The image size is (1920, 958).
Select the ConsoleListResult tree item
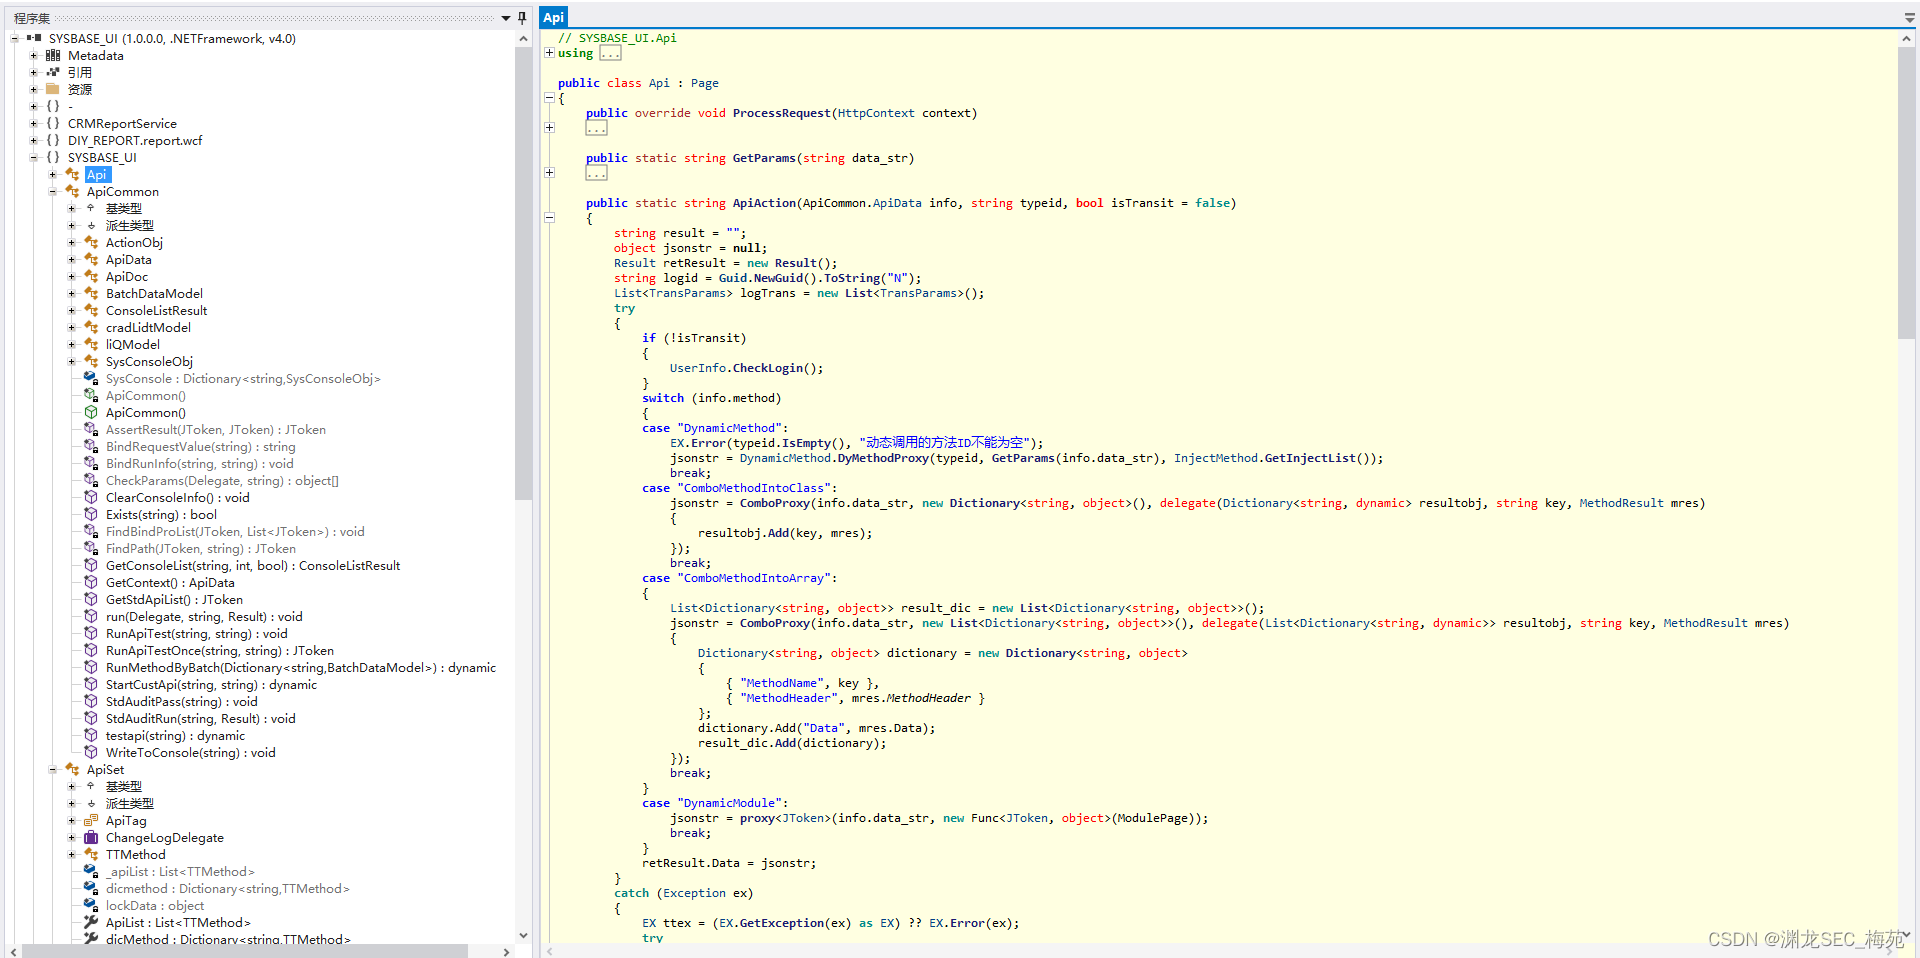pyautogui.click(x=157, y=310)
